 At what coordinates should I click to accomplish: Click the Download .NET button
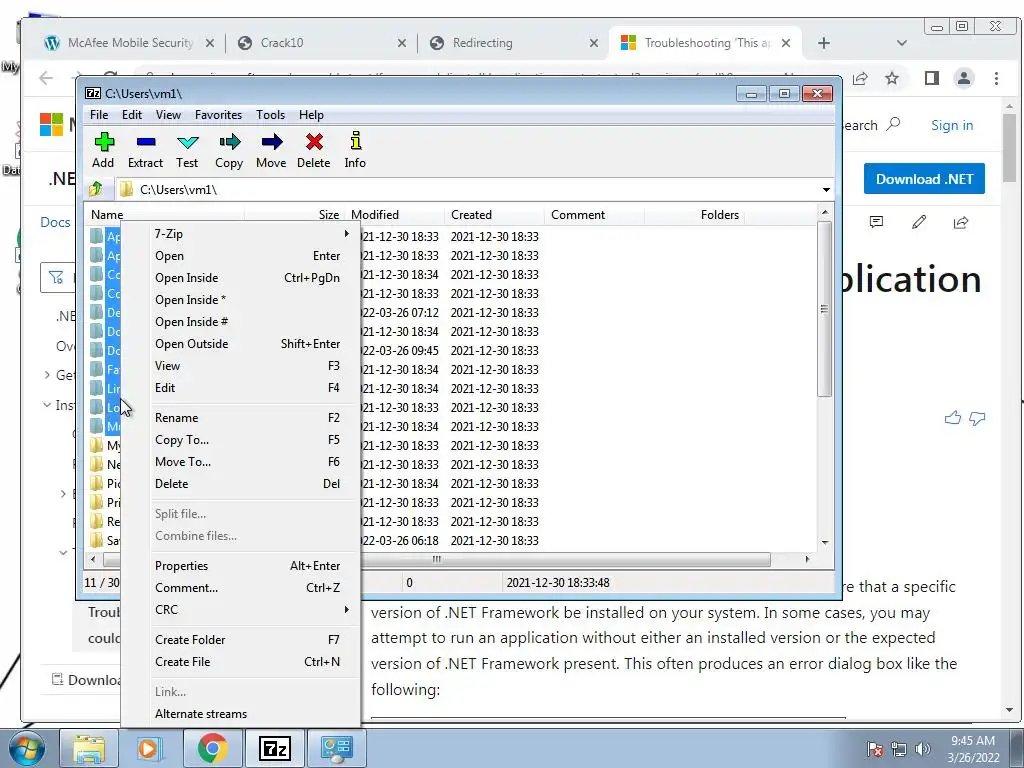[x=924, y=179]
